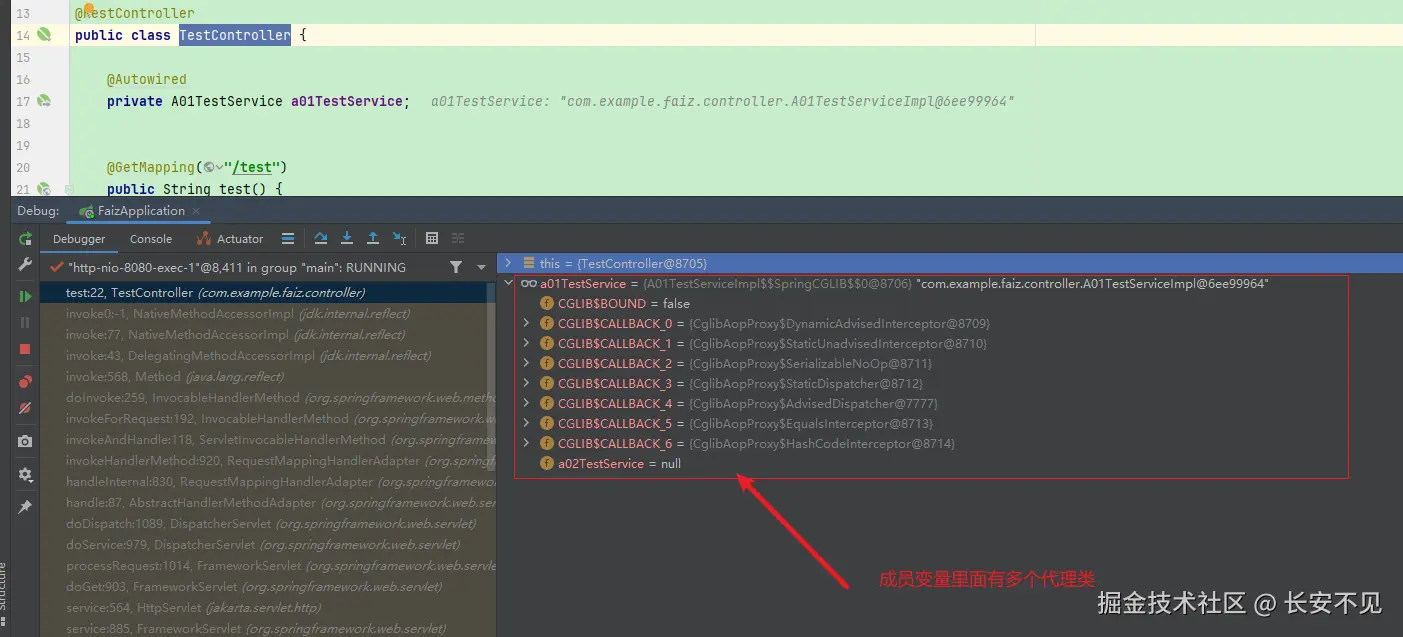Take a thread dump with the camera icon
The height and width of the screenshot is (637, 1403).
(x=25, y=441)
